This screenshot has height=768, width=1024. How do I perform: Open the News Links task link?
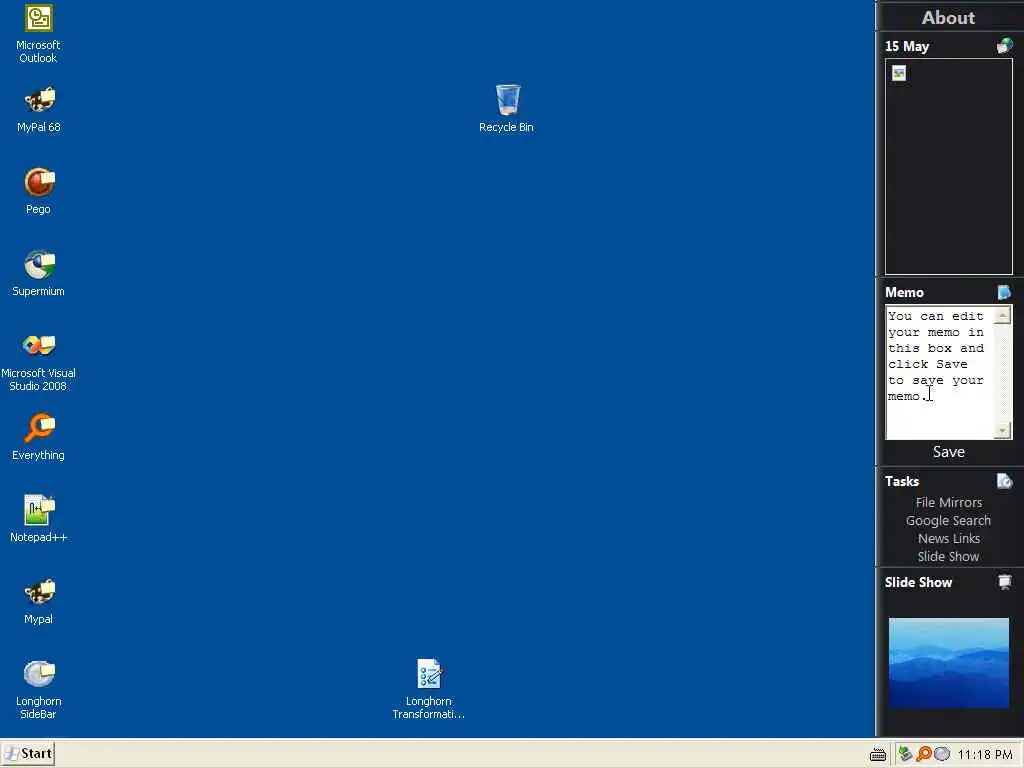pos(948,538)
